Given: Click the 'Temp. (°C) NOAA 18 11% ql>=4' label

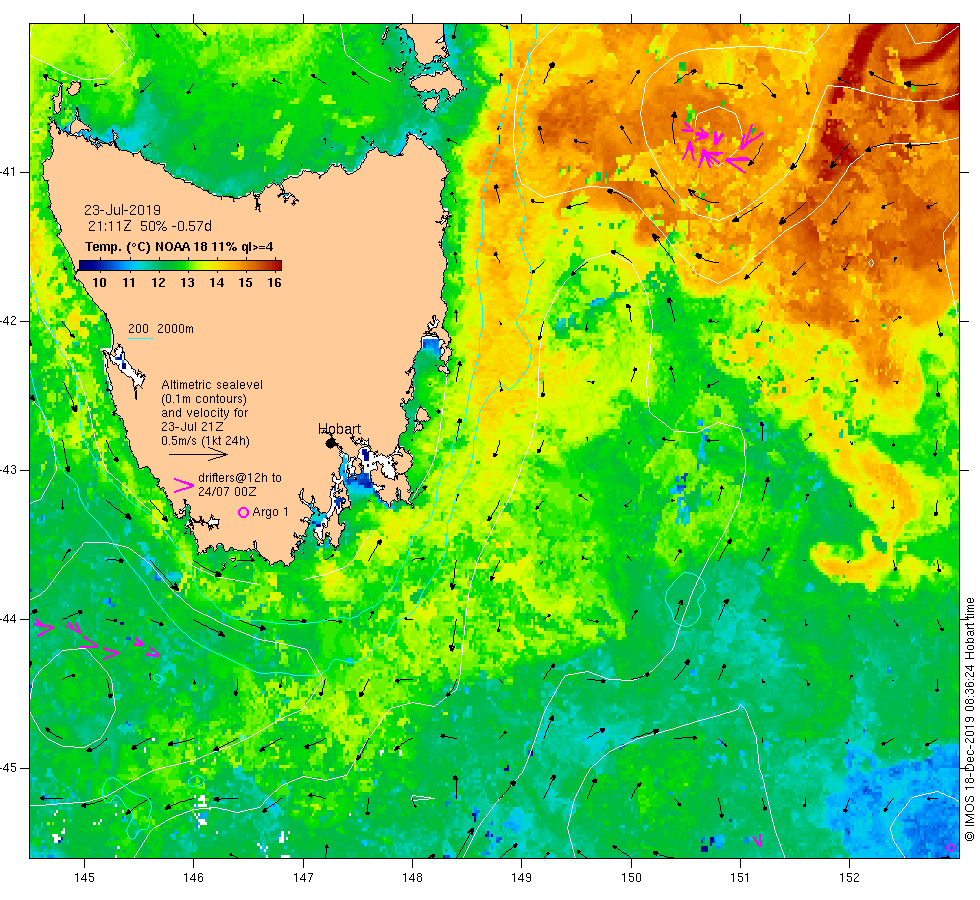Looking at the screenshot, I should (179, 247).
